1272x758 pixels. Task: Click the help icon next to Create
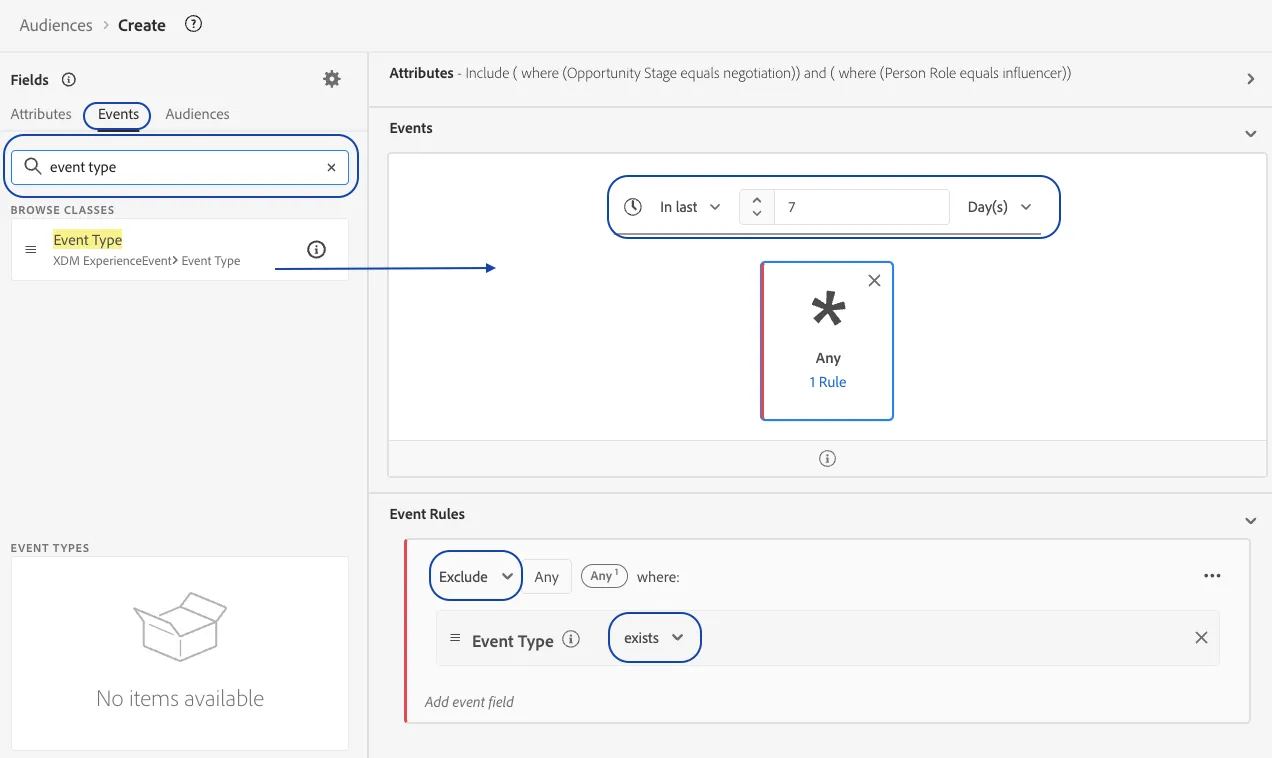click(194, 24)
